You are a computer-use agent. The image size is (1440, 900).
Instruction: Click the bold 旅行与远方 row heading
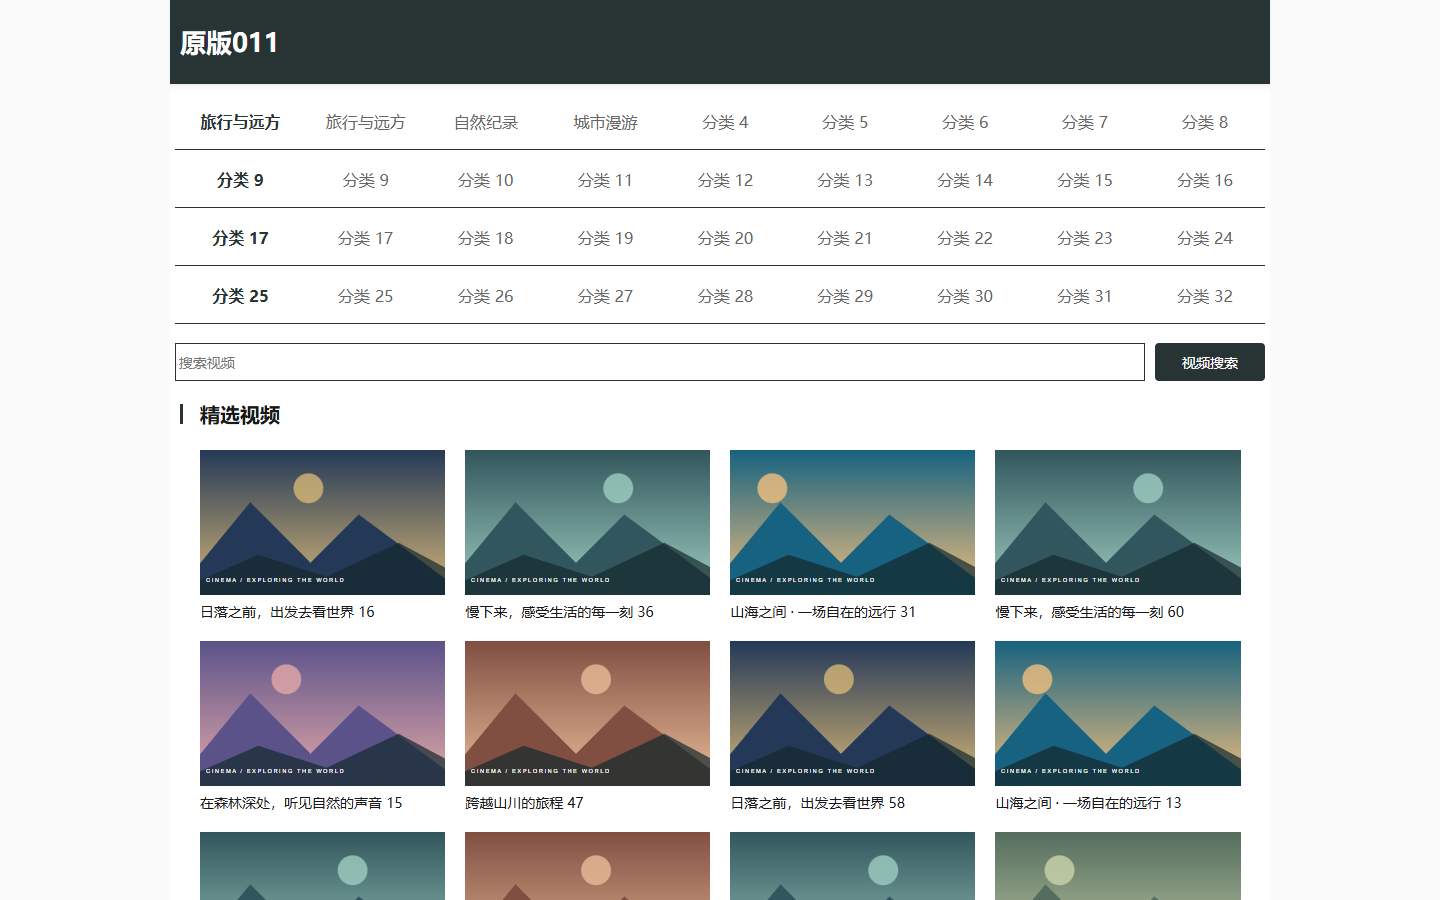pos(240,122)
